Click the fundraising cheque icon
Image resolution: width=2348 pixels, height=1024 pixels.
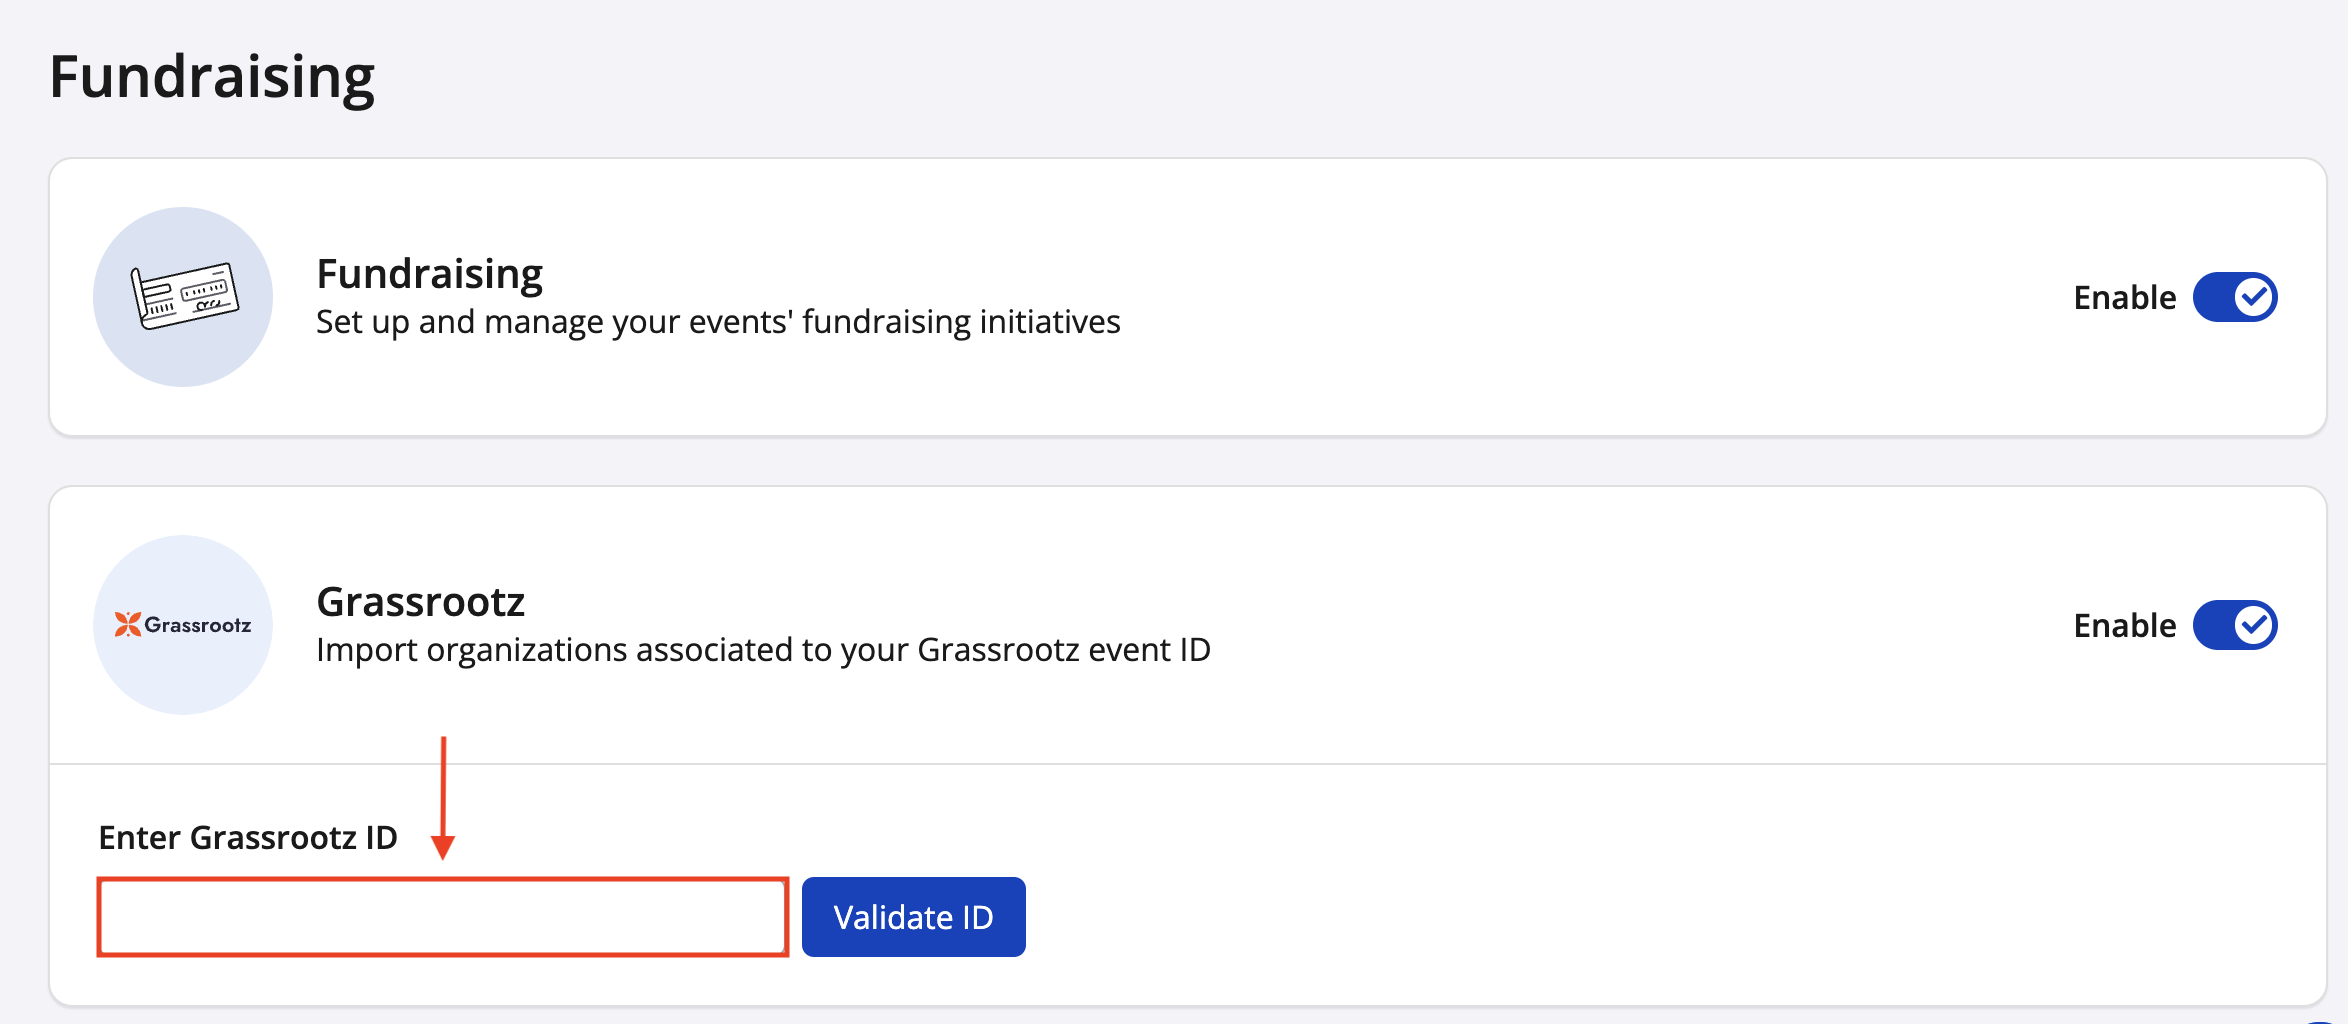coord(185,296)
